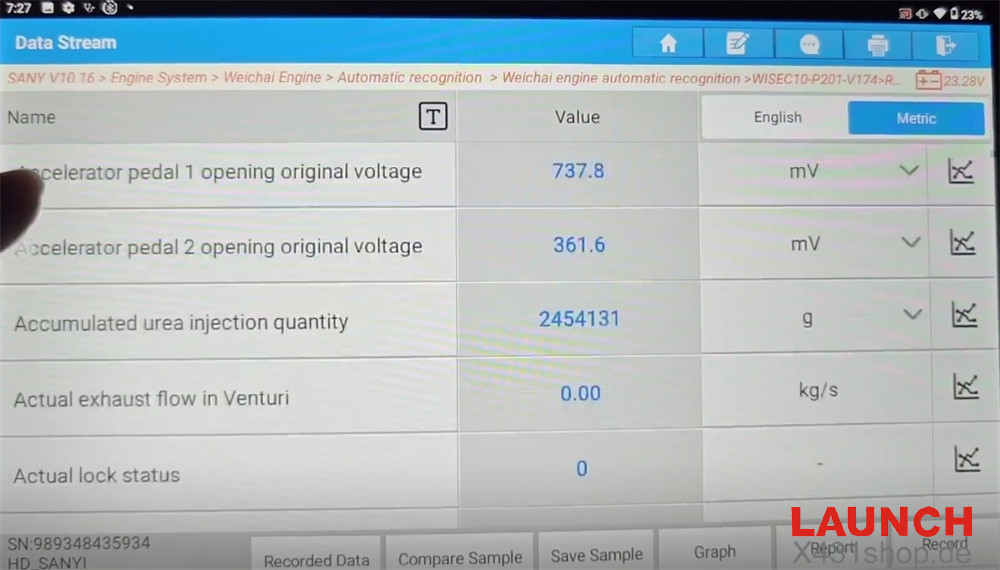Open the edit notes icon
Image resolution: width=1000 pixels, height=570 pixels.
(738, 44)
